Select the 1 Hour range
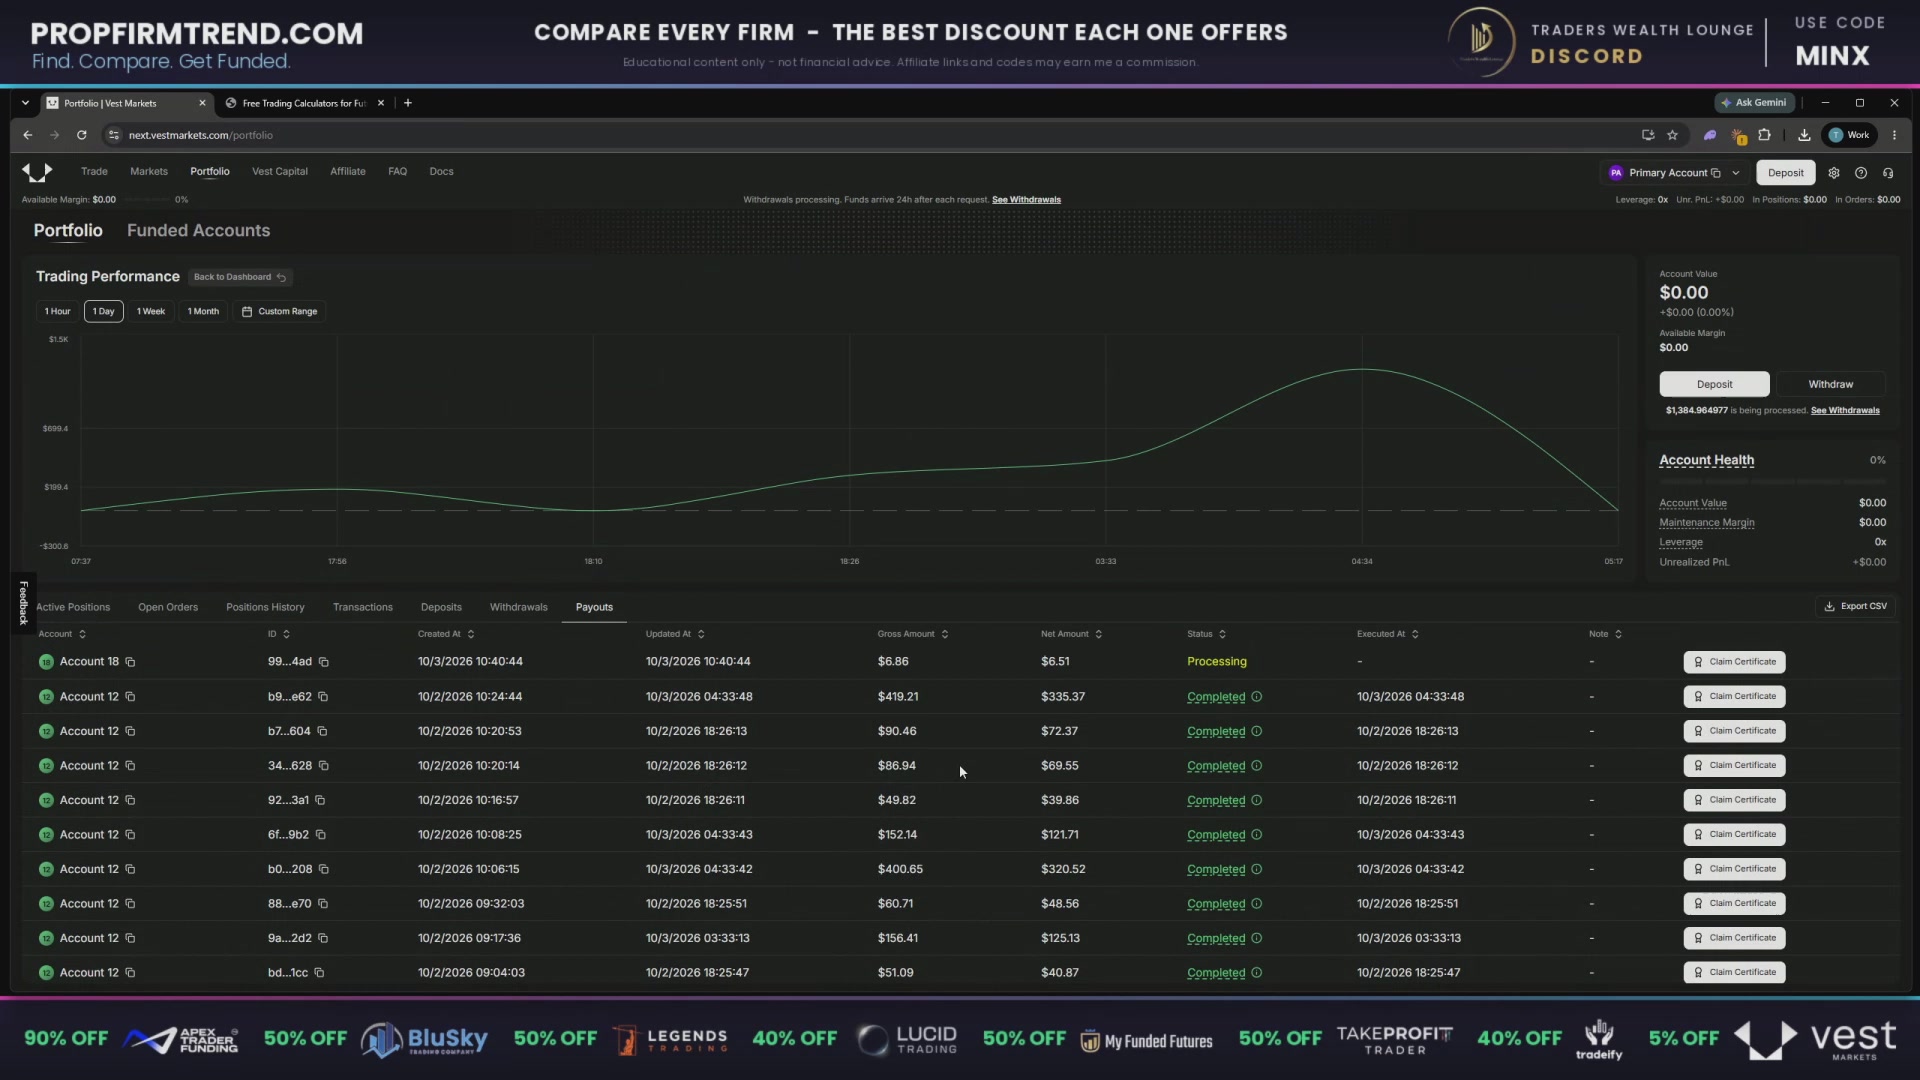The height and width of the screenshot is (1080, 1920). [58, 311]
